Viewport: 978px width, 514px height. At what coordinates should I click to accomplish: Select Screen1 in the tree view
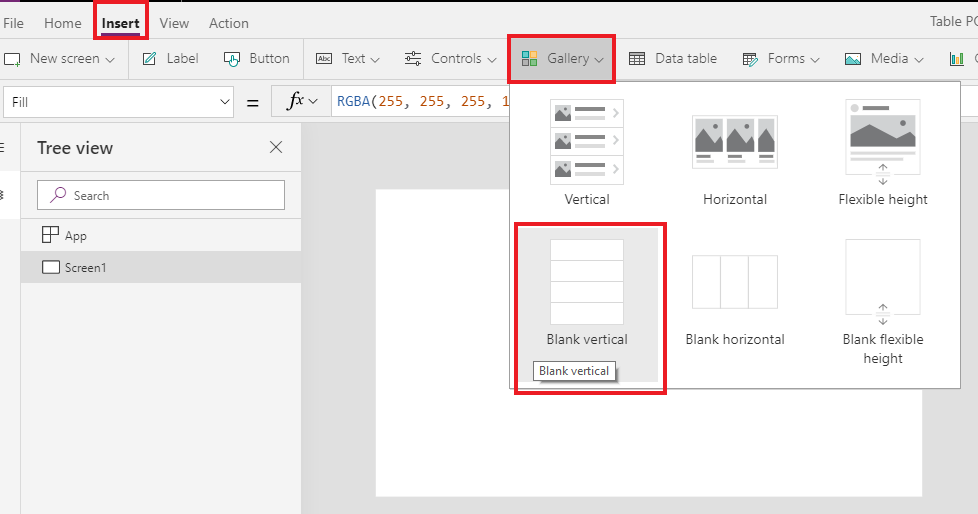tap(161, 267)
